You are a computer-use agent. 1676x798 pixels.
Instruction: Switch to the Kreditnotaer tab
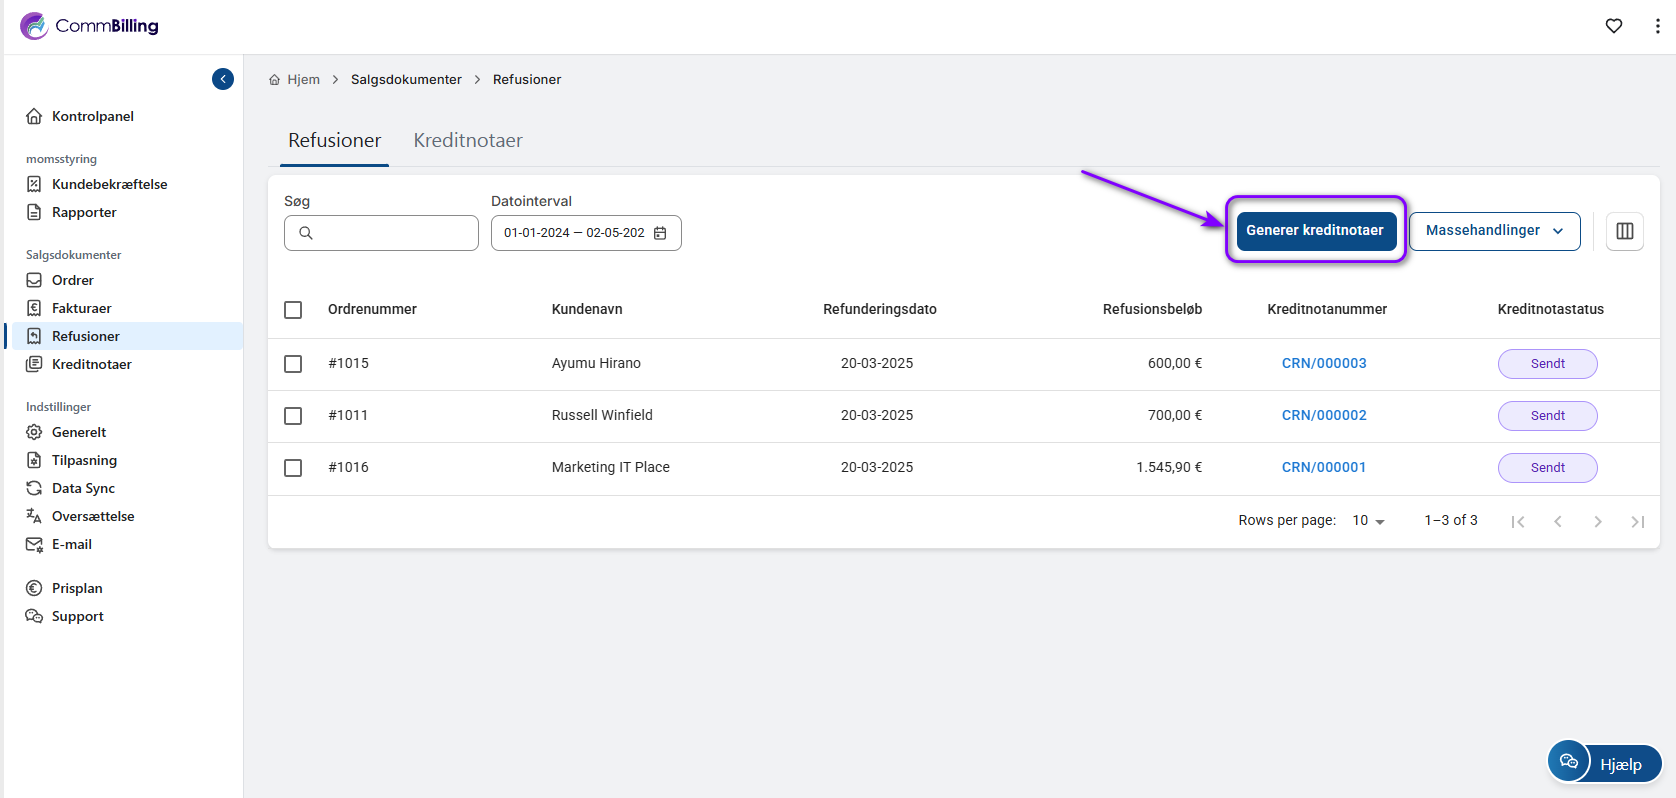(x=468, y=141)
